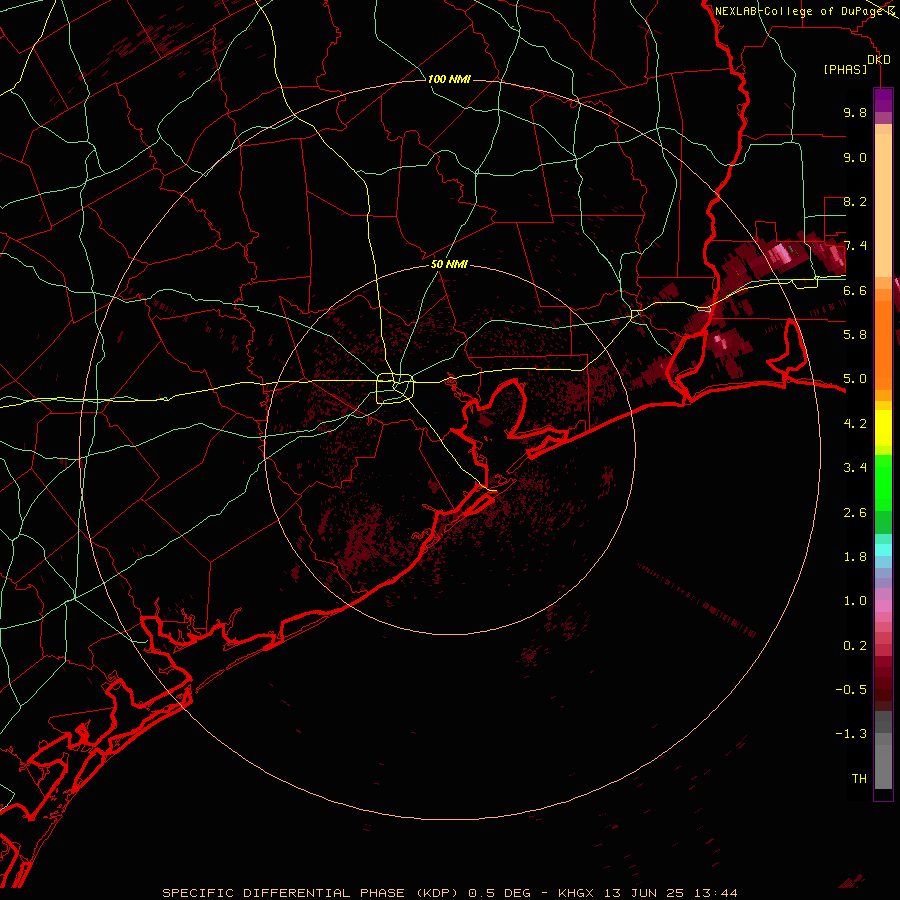Pick the orange band of the color bar
The width and height of the screenshot is (900, 900).
click(x=883, y=344)
